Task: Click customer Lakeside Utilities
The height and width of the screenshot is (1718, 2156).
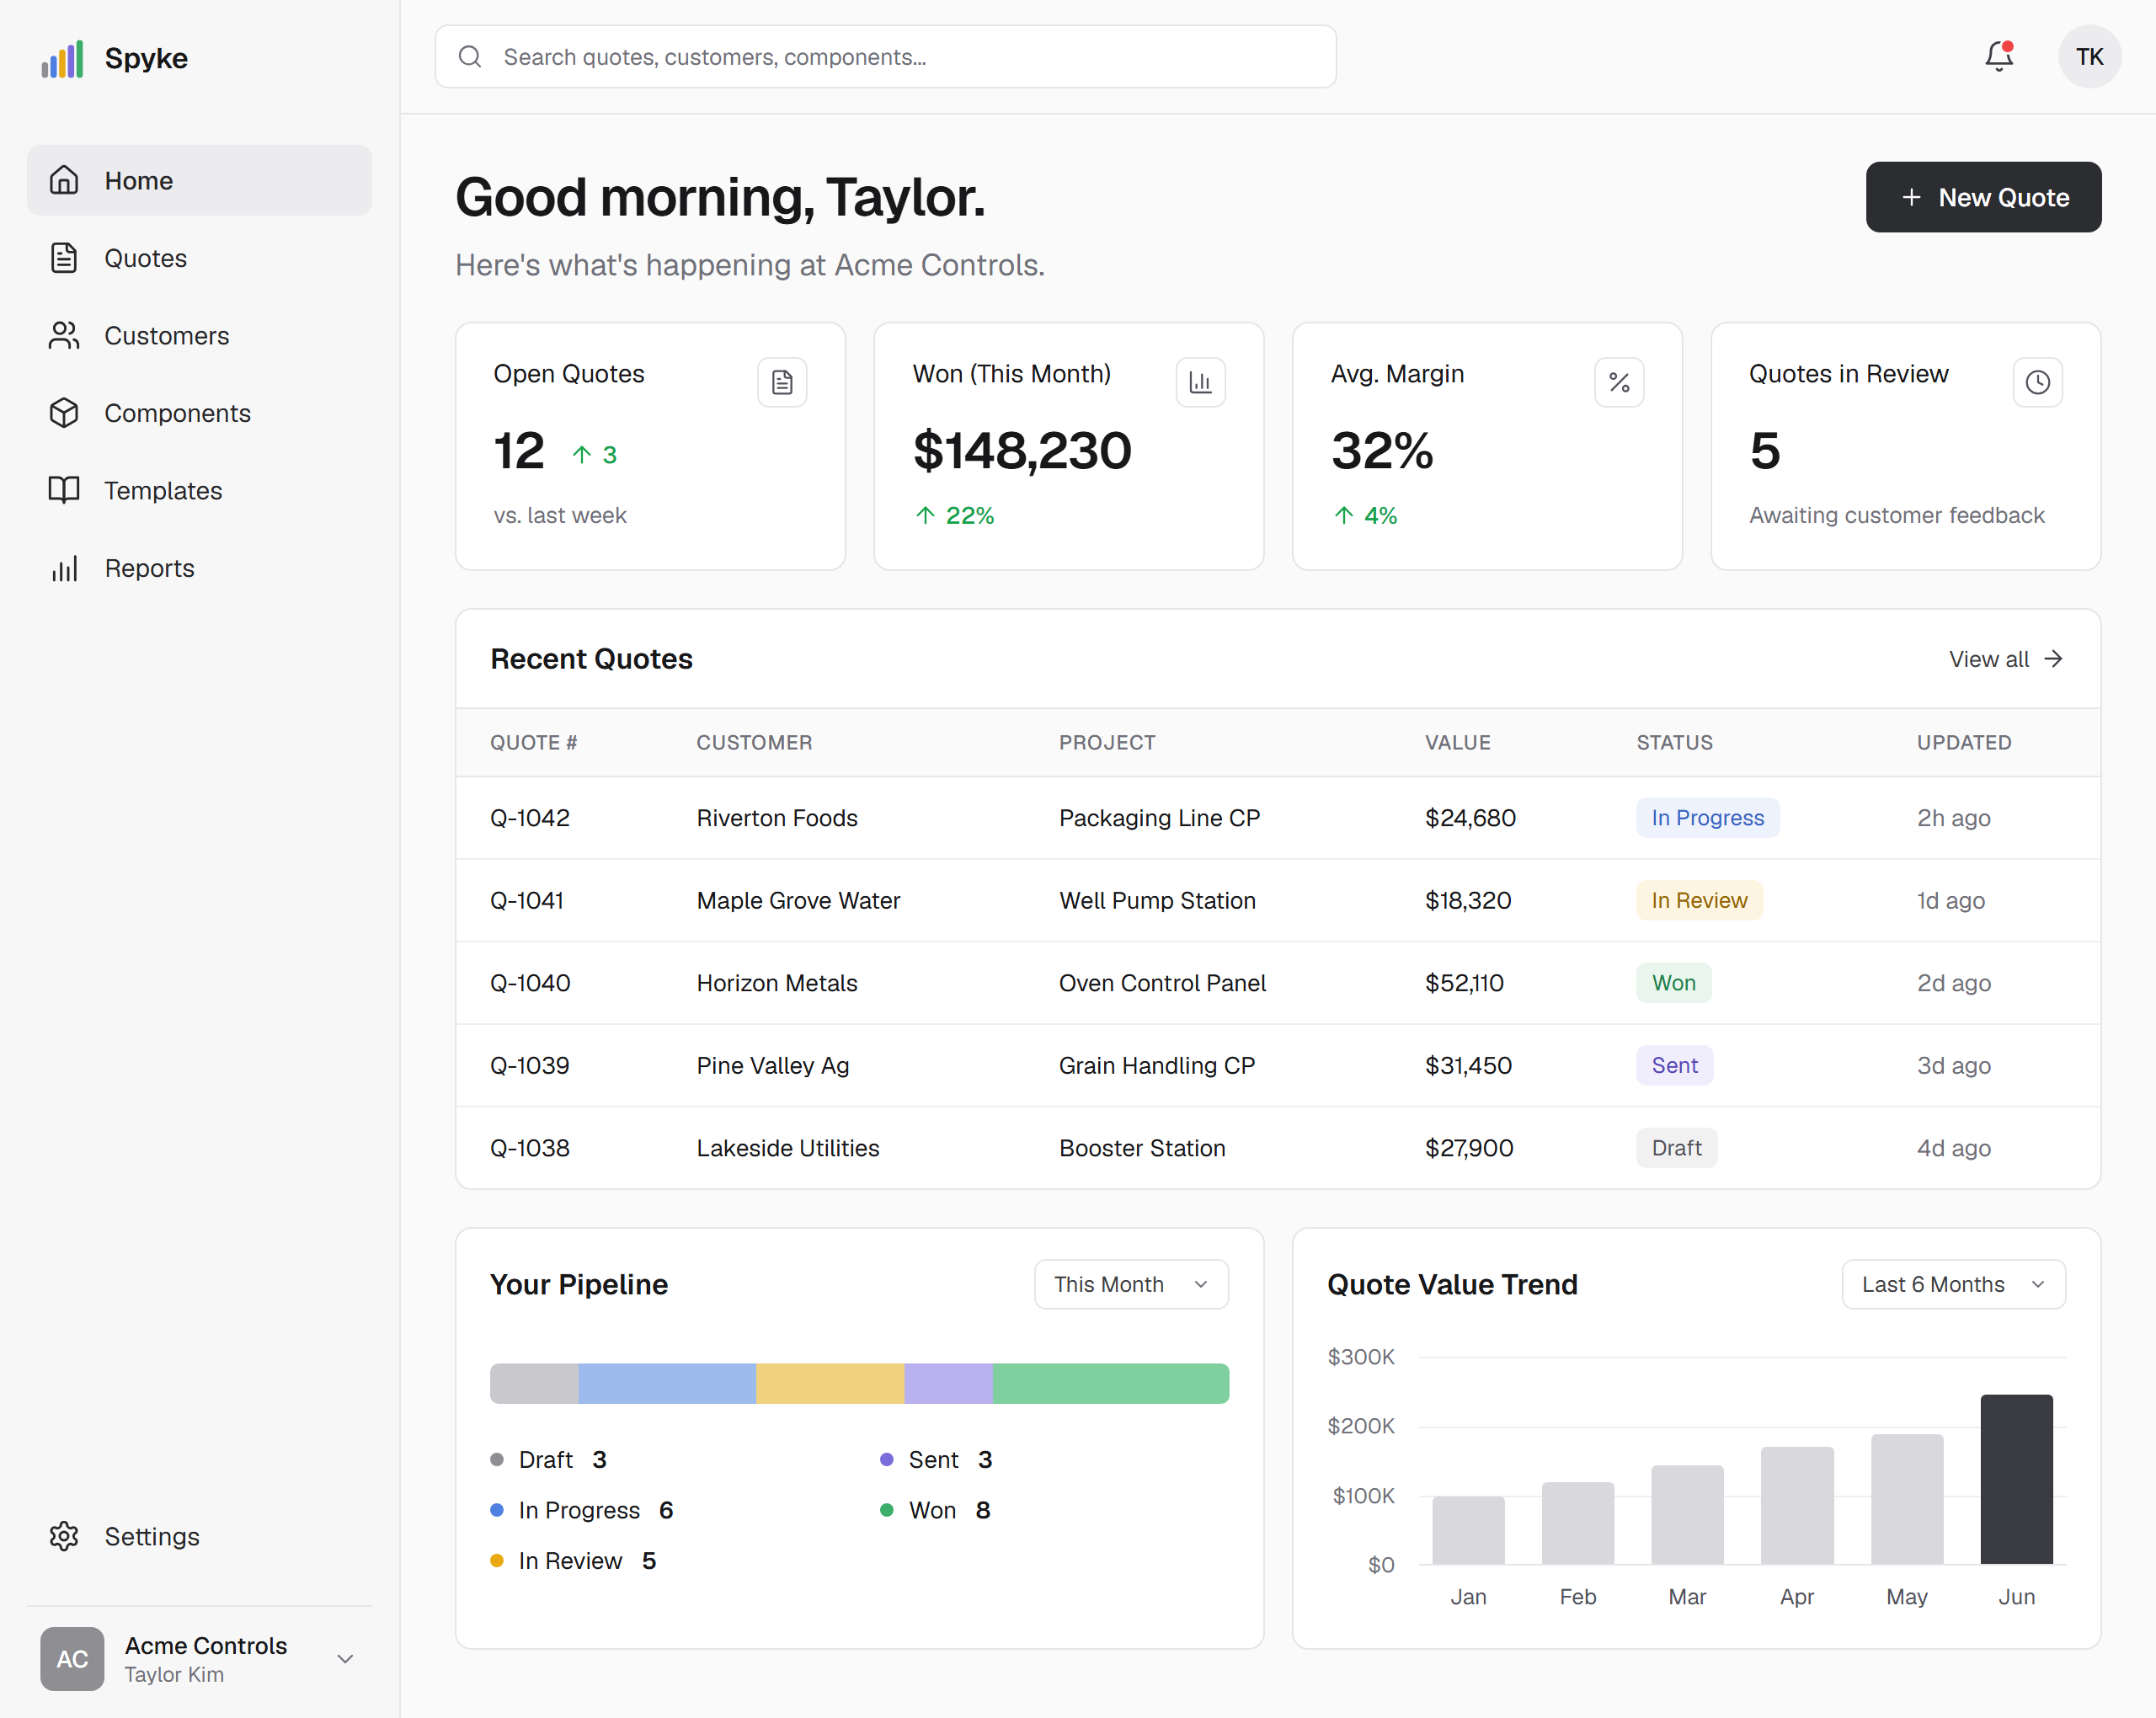Action: point(788,1148)
